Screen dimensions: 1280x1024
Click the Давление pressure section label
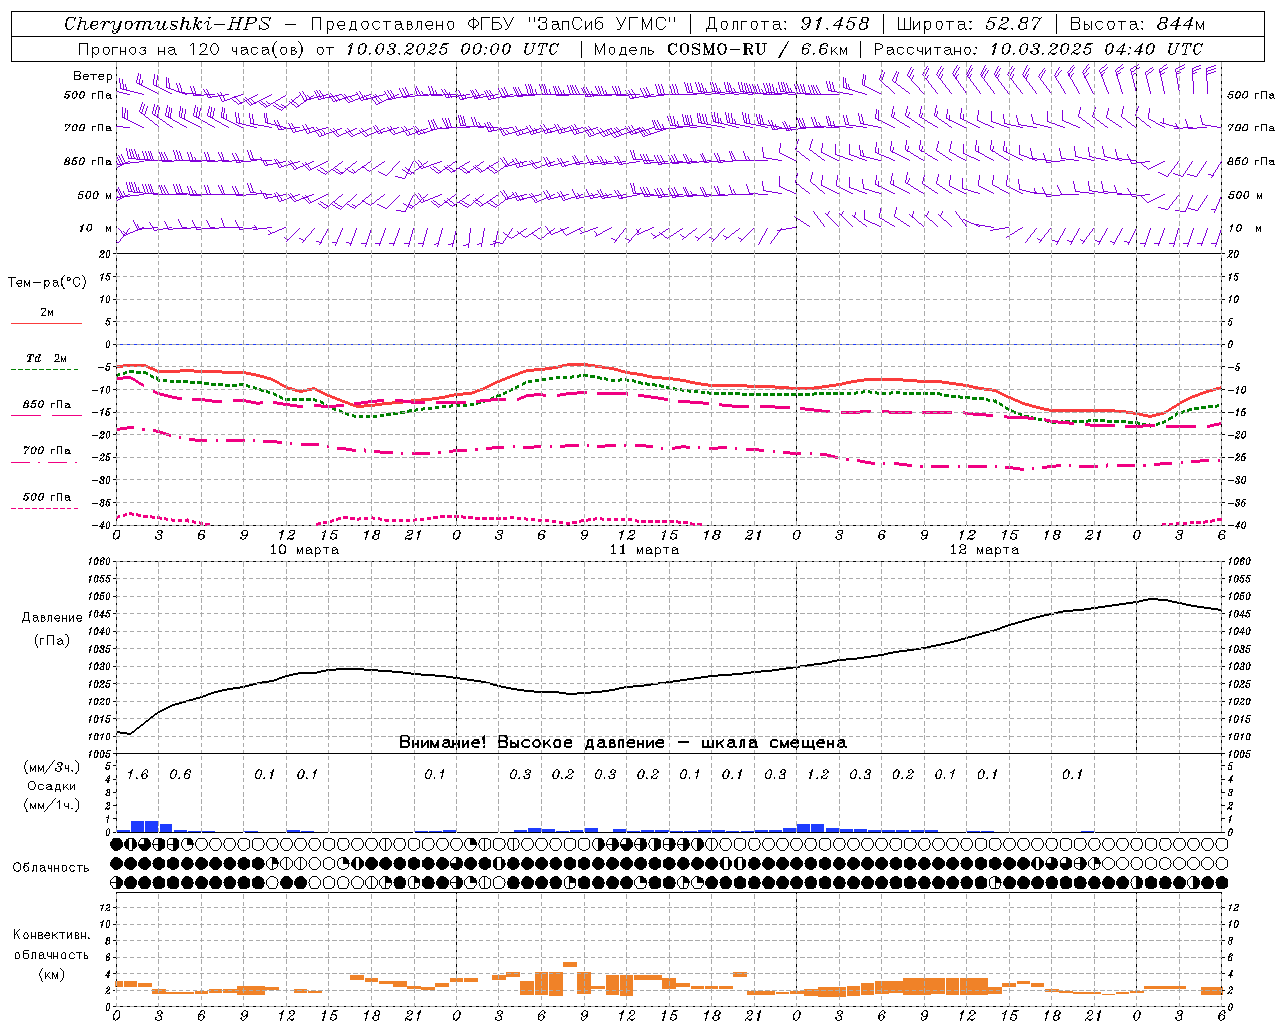tap(52, 617)
